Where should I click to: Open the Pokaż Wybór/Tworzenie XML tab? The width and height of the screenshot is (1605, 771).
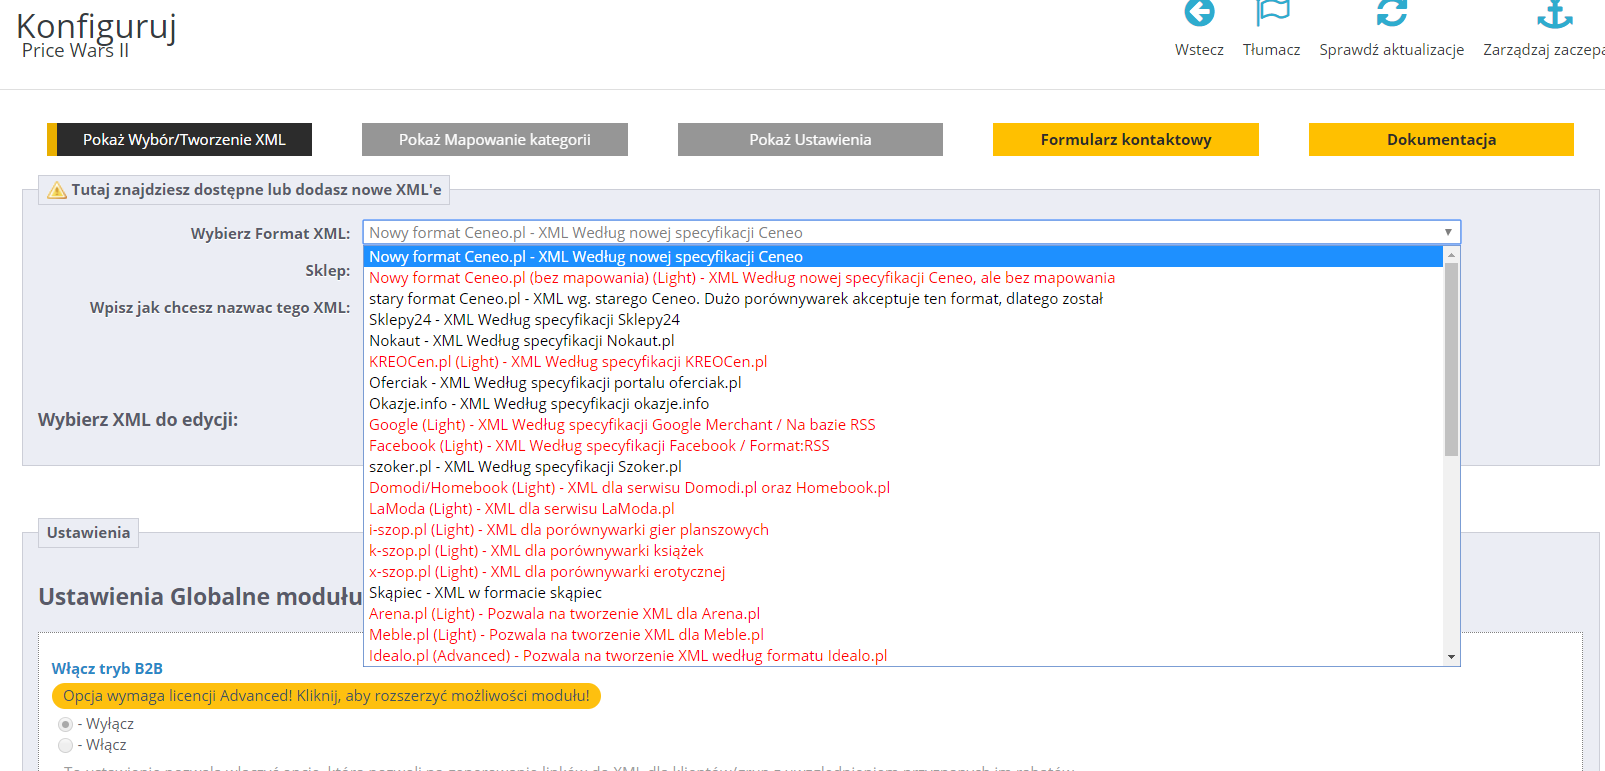click(x=183, y=140)
